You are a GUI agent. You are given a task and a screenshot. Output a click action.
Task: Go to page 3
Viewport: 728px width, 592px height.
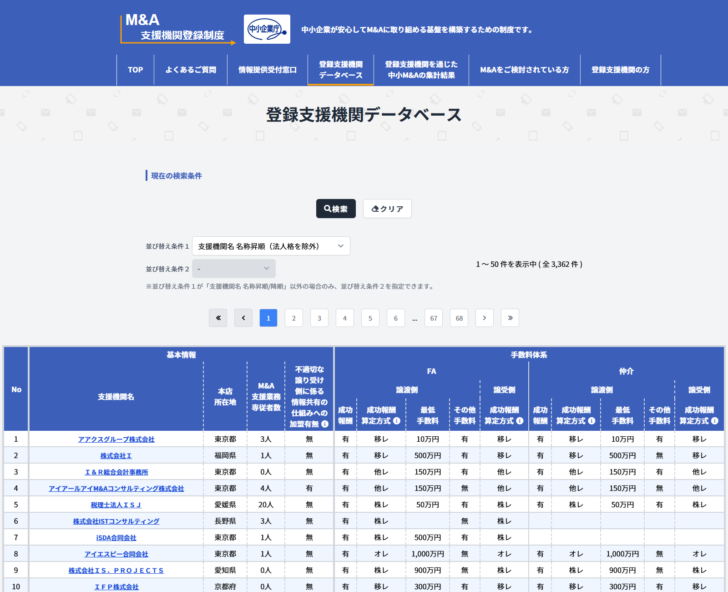(x=319, y=318)
